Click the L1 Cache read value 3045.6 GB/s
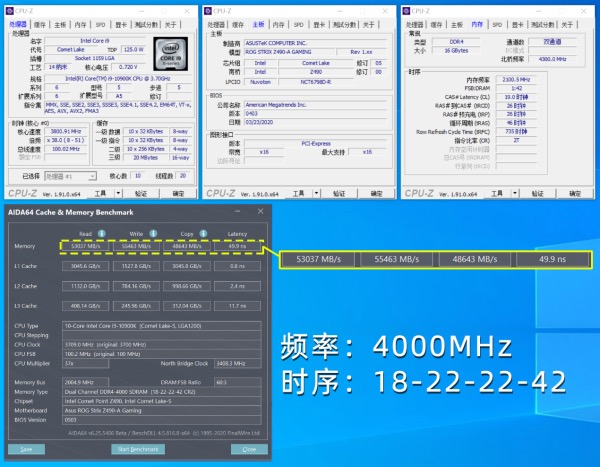This screenshot has width=600, height=467. pyautogui.click(x=85, y=266)
